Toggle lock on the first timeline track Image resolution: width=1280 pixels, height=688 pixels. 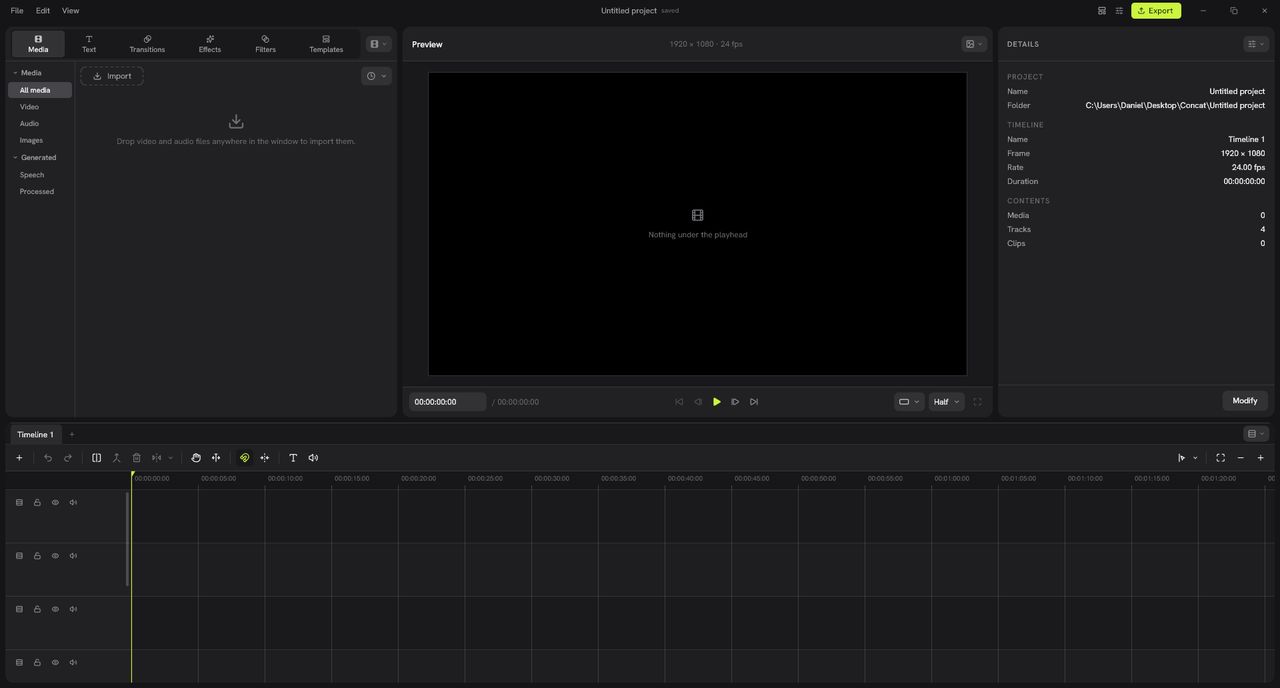pos(37,503)
